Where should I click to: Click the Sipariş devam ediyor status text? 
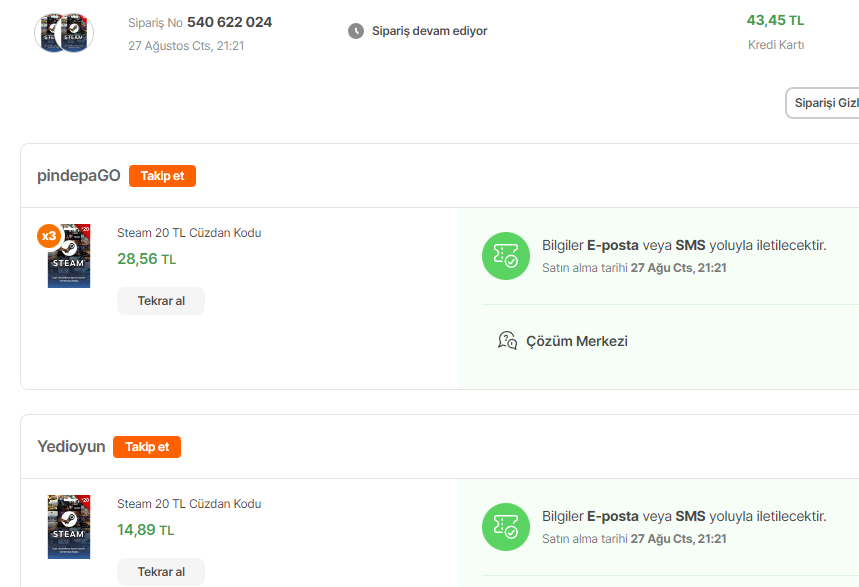coord(430,31)
